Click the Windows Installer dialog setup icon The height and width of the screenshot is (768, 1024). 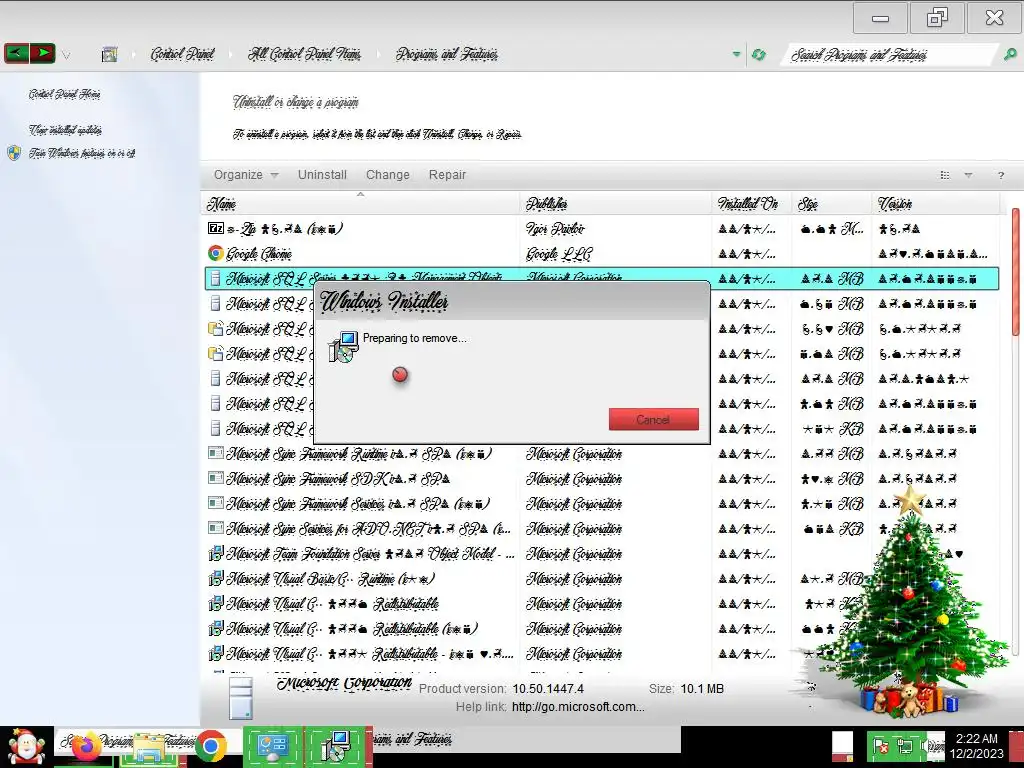point(344,347)
